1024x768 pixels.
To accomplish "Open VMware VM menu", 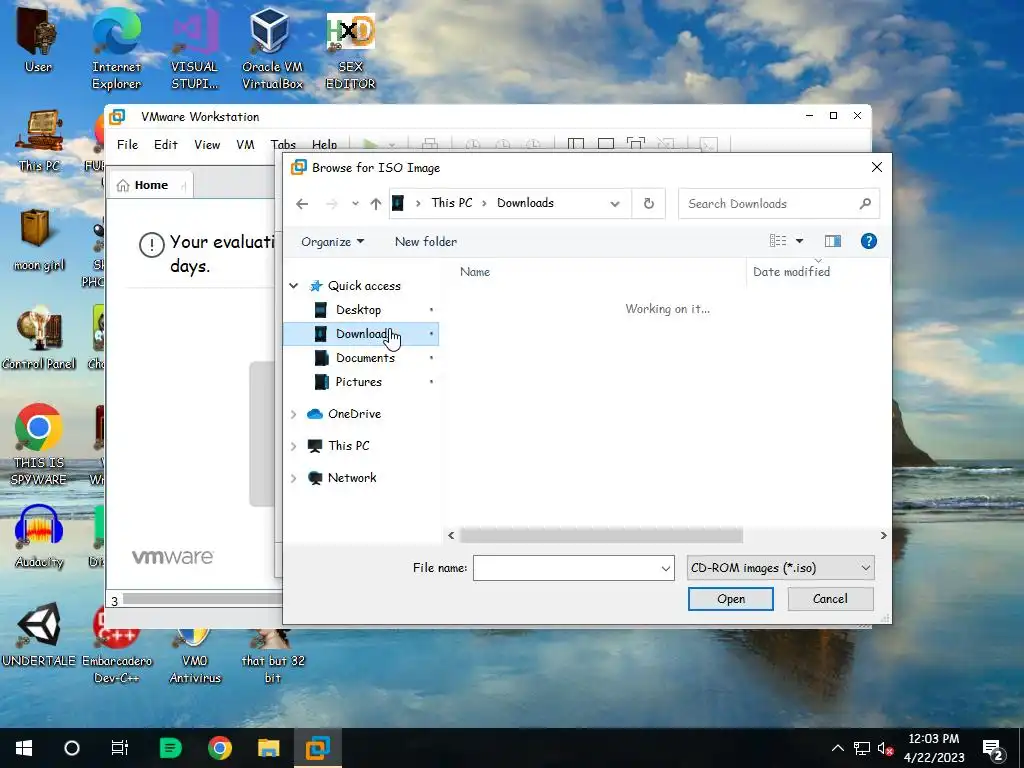I will [246, 144].
